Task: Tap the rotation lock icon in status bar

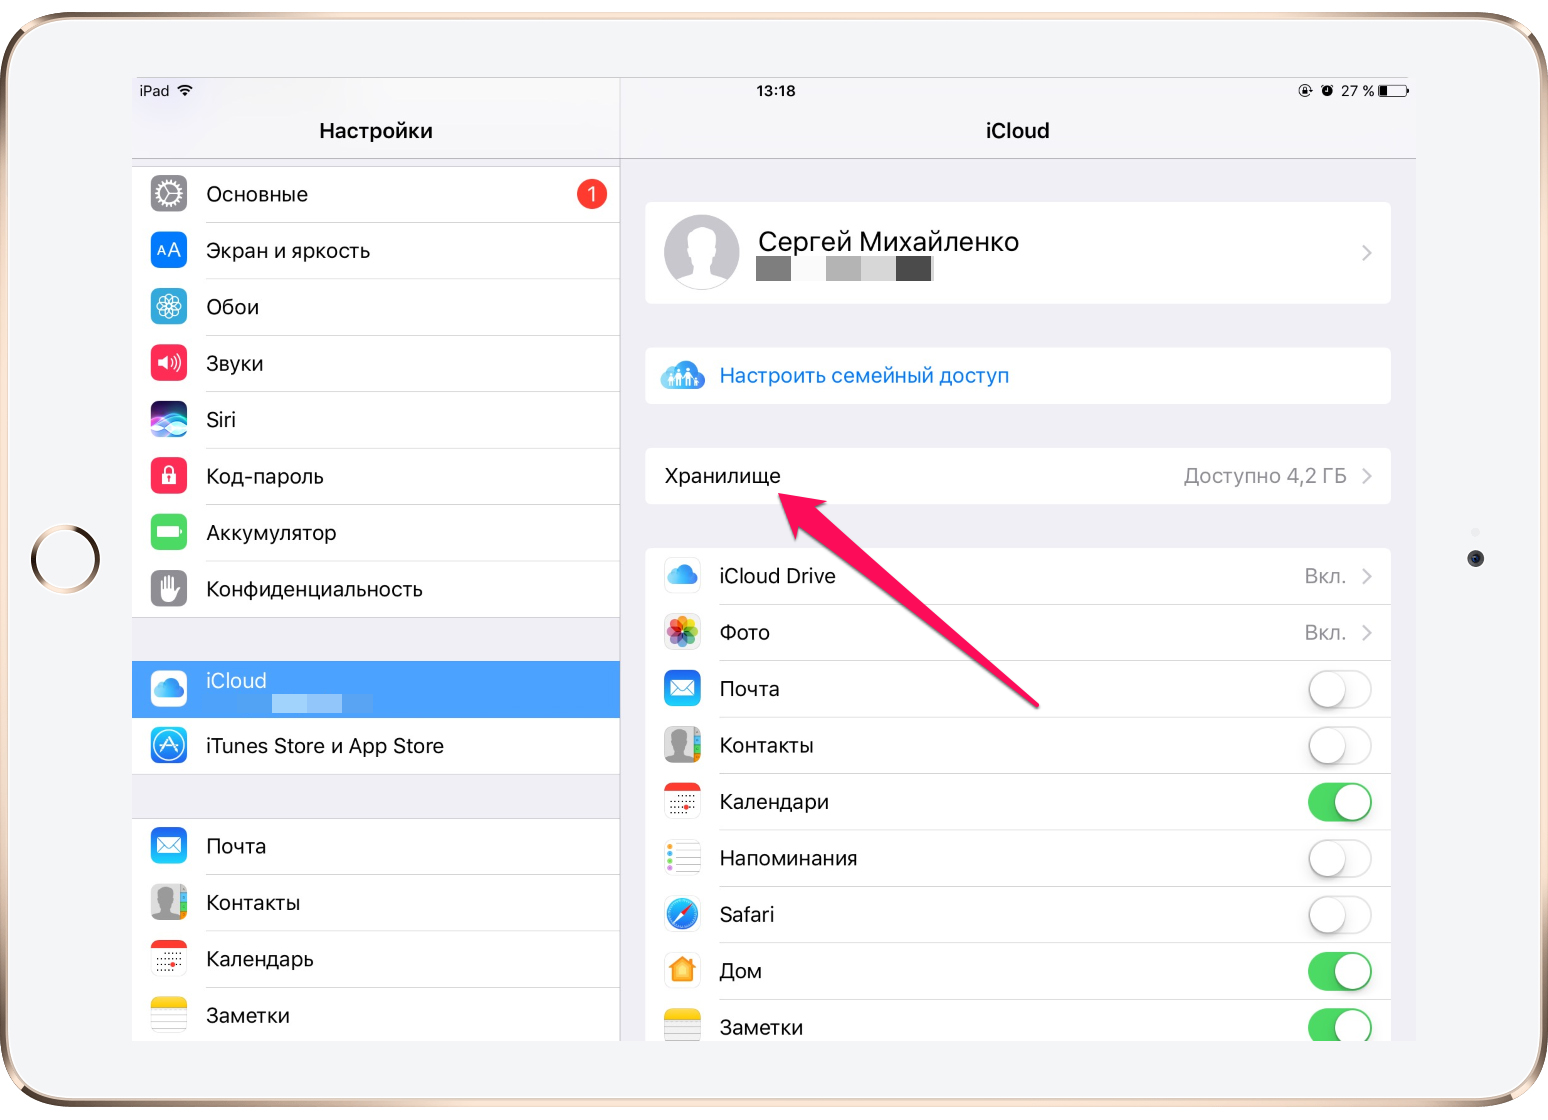Action: tap(1305, 91)
